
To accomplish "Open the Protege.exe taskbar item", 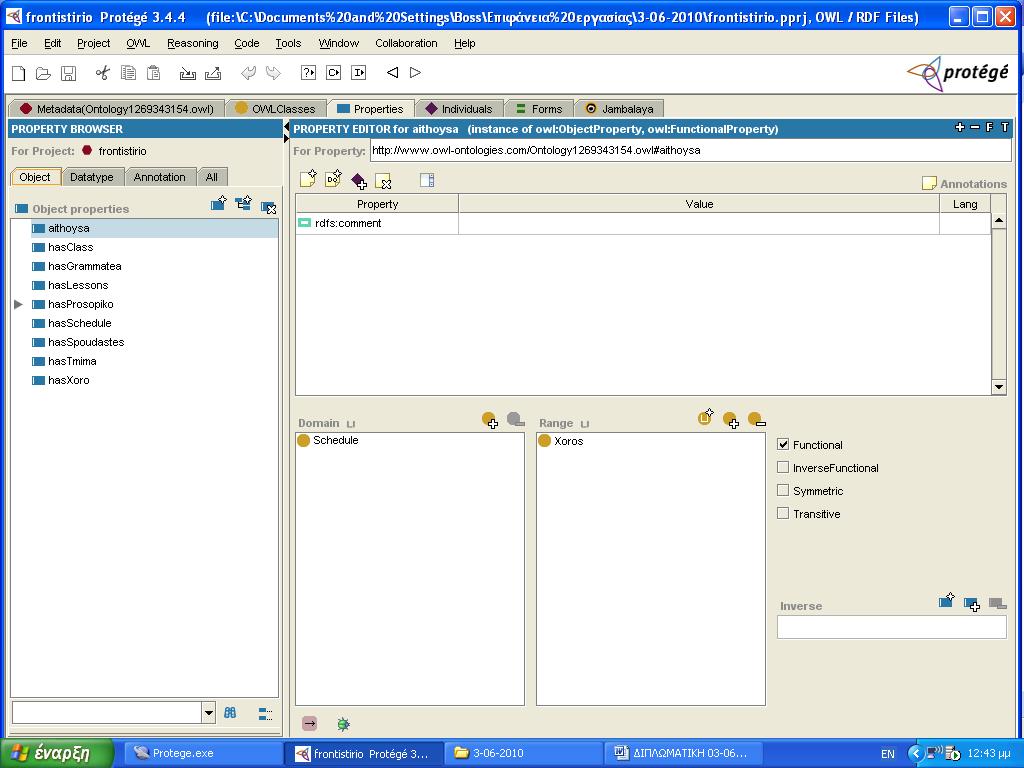I will tap(202, 753).
